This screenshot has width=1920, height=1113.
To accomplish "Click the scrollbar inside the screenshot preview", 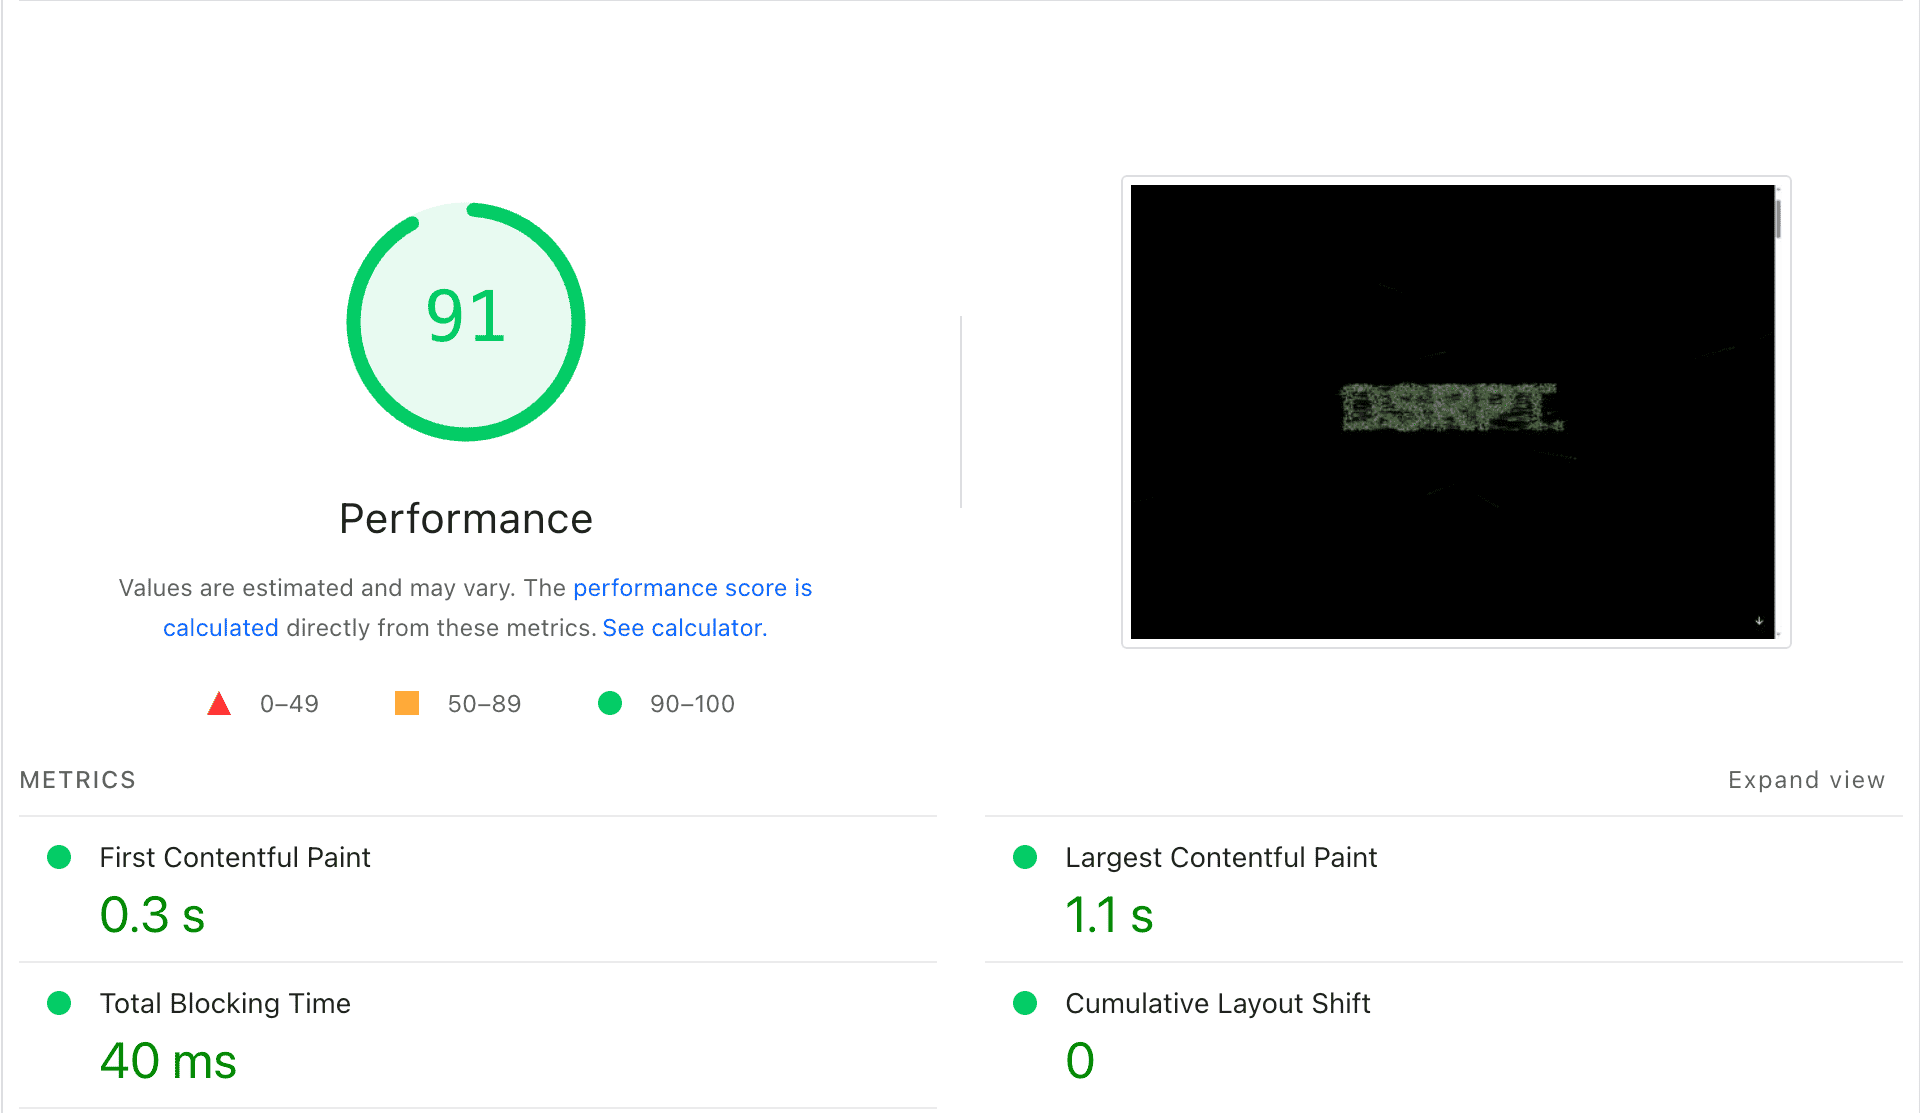I will pyautogui.click(x=1778, y=219).
